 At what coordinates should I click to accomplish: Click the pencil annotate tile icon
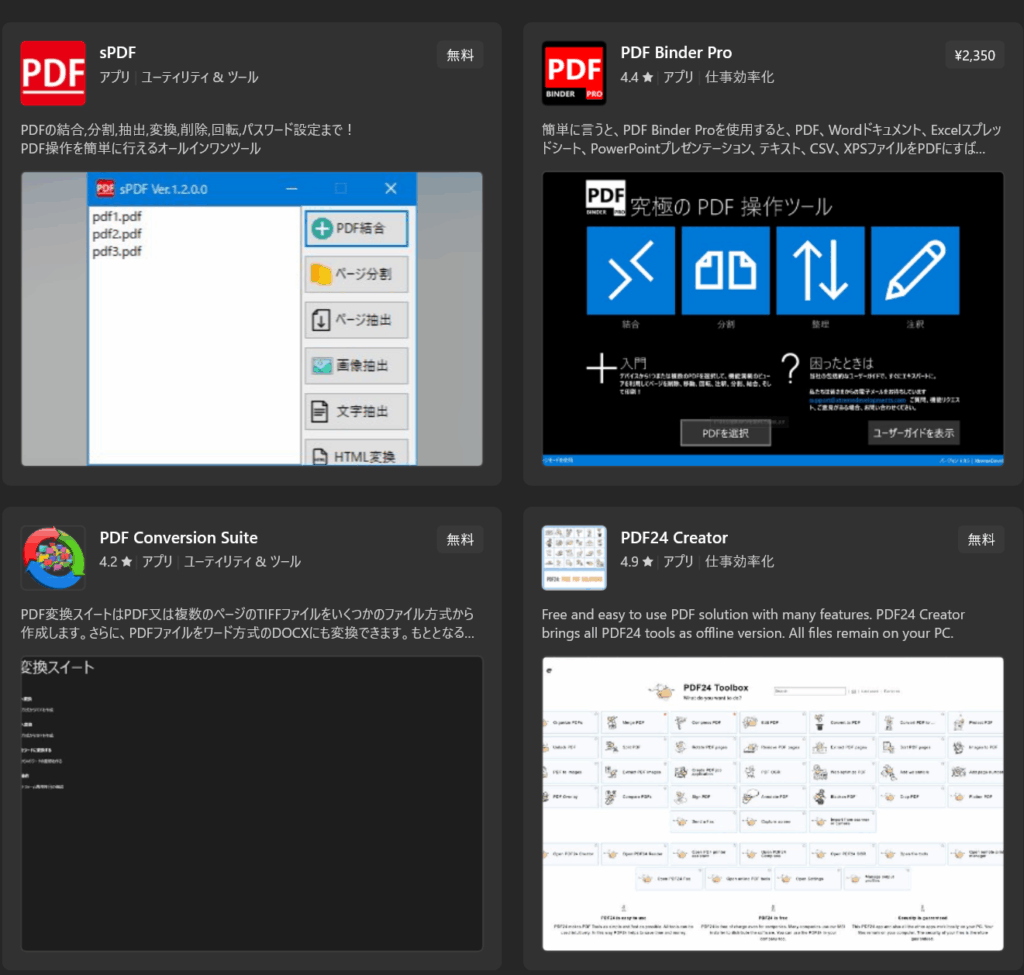point(915,270)
